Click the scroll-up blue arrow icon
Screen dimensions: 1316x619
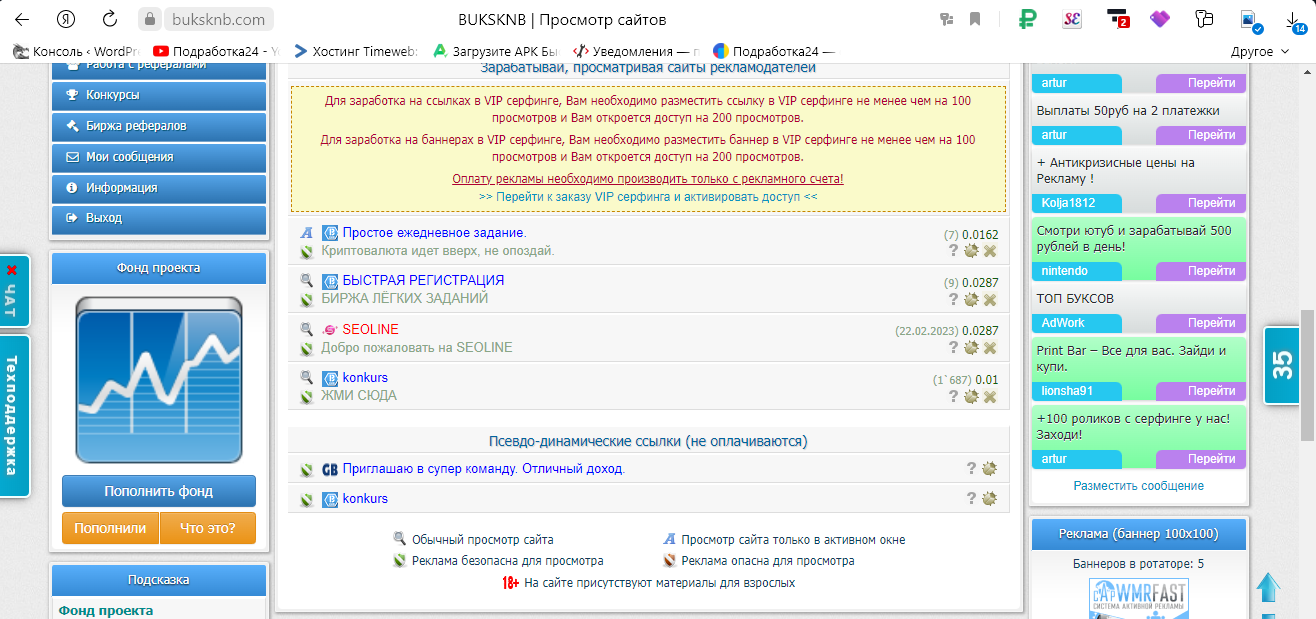tap(1268, 587)
